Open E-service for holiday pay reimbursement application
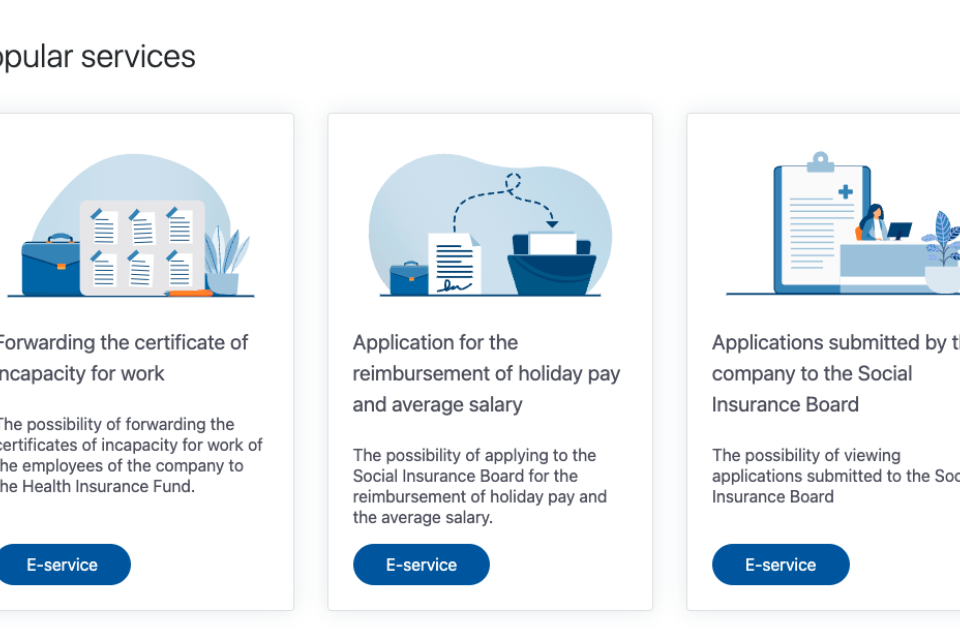 click(x=421, y=565)
